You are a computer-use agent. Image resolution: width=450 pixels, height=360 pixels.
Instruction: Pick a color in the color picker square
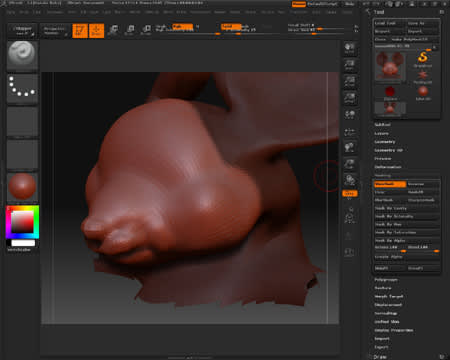pyautogui.click(x=23, y=222)
